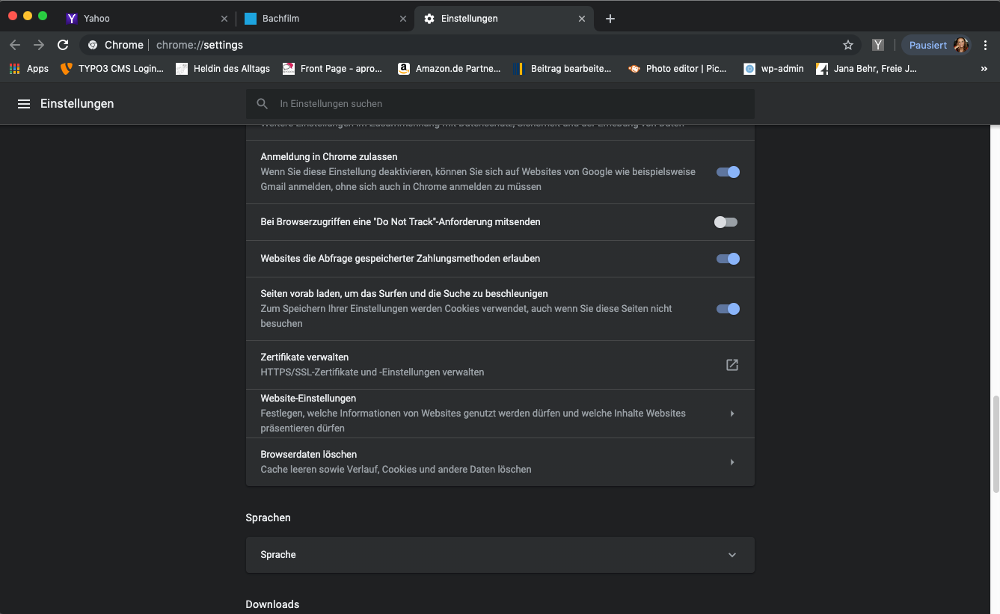Expand the Sprache section chevron
This screenshot has width=1000, height=614.
coord(732,555)
